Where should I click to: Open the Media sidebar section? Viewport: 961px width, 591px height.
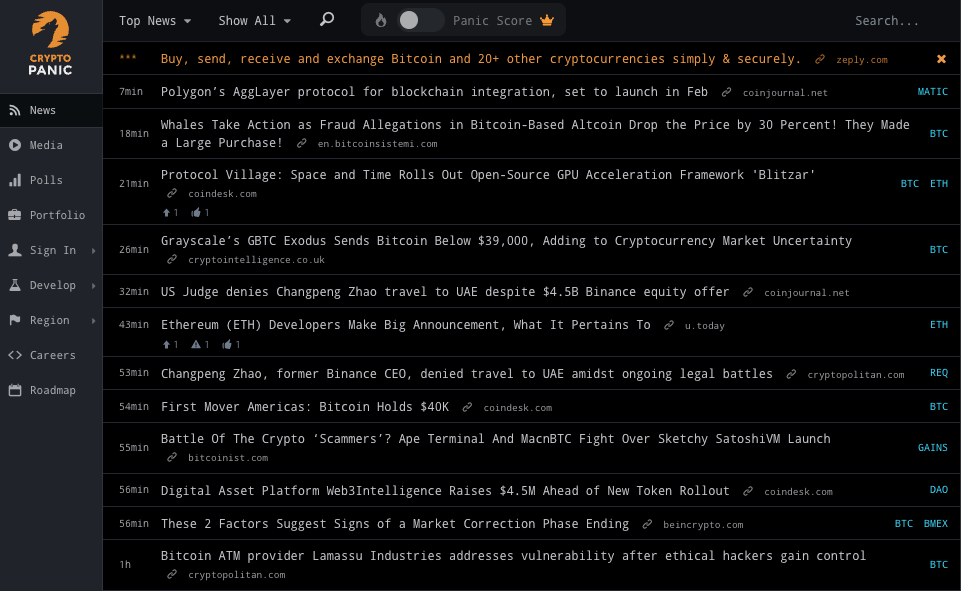coord(51,145)
